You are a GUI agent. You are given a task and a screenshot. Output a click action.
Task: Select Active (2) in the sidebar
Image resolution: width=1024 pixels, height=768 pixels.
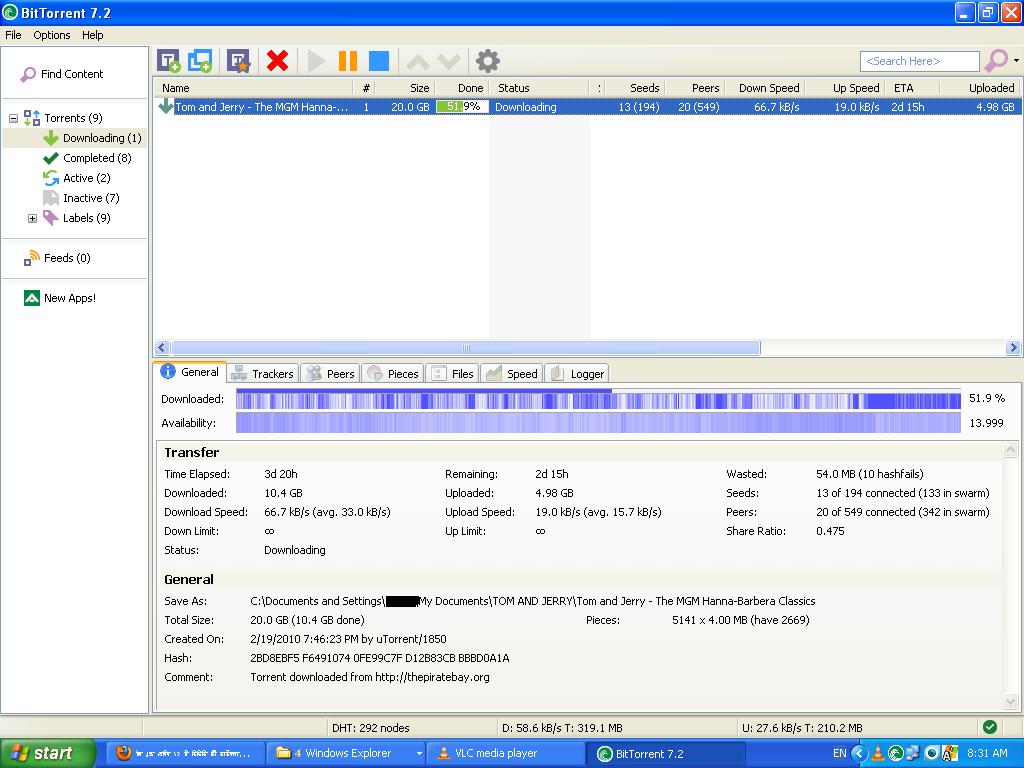(76, 178)
